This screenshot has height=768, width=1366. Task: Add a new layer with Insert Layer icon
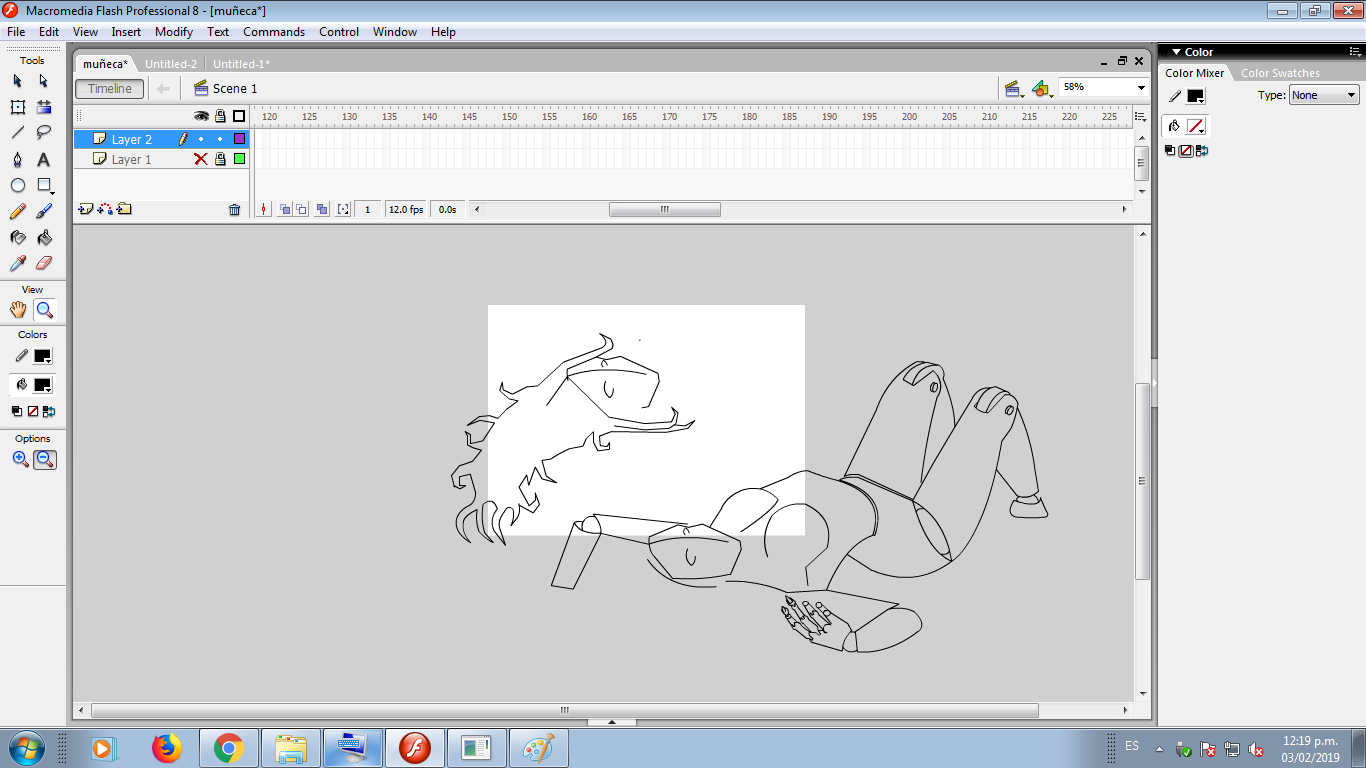tap(86, 210)
